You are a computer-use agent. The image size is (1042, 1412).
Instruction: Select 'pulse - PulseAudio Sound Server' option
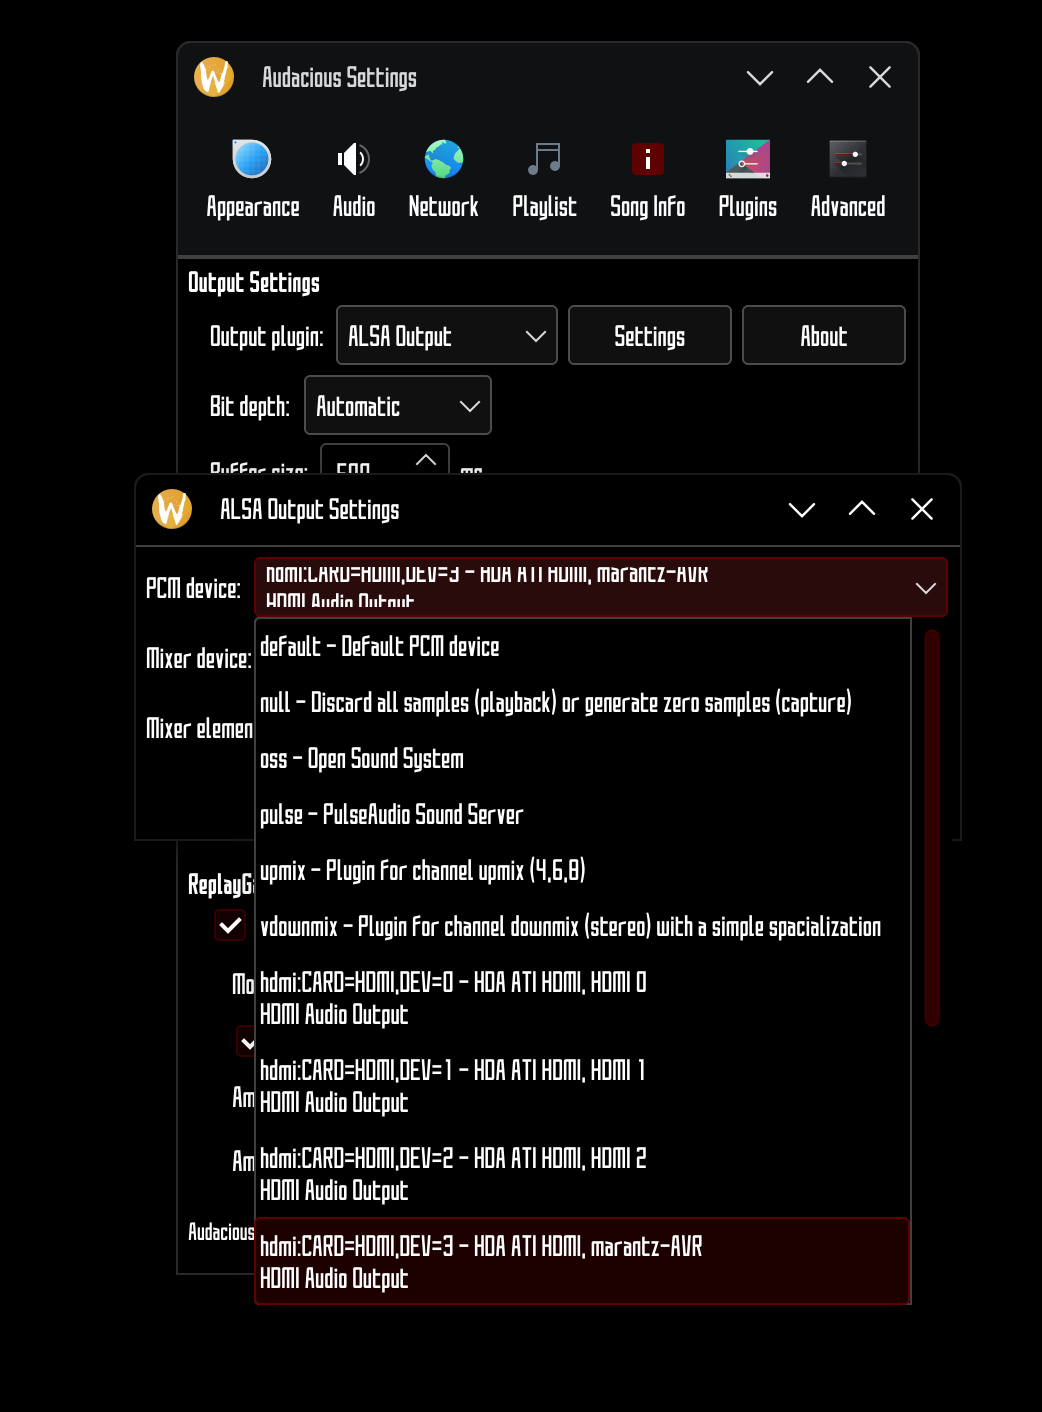(x=583, y=815)
